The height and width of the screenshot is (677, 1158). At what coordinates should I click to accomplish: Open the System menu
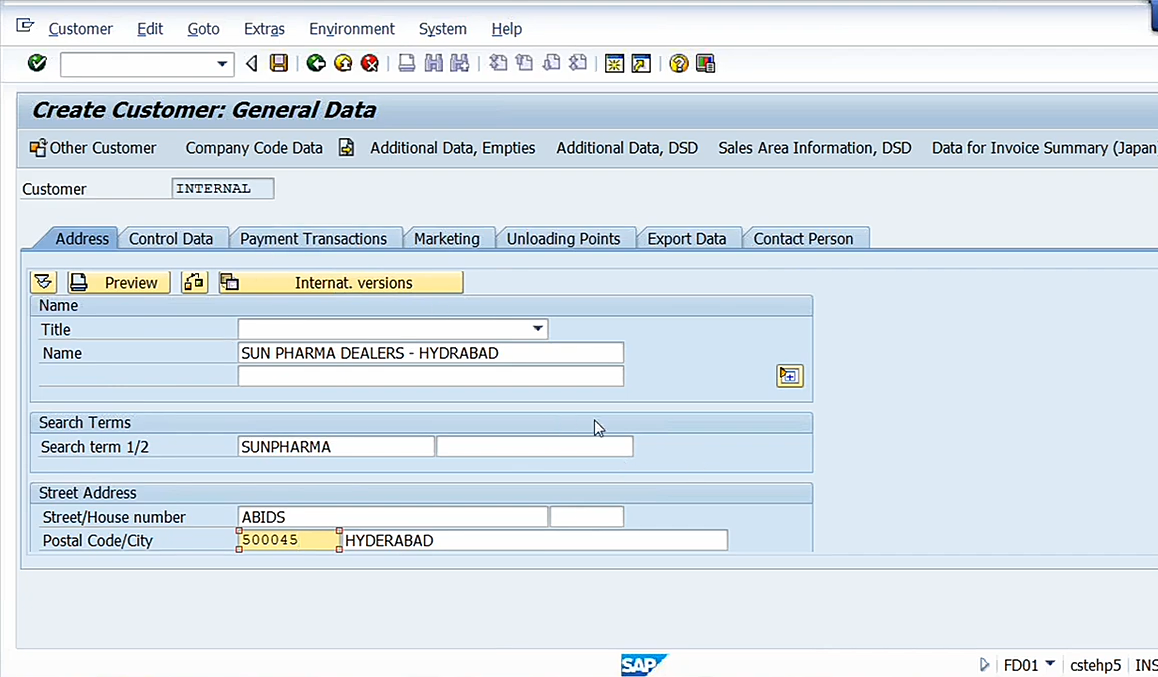pyautogui.click(x=442, y=29)
